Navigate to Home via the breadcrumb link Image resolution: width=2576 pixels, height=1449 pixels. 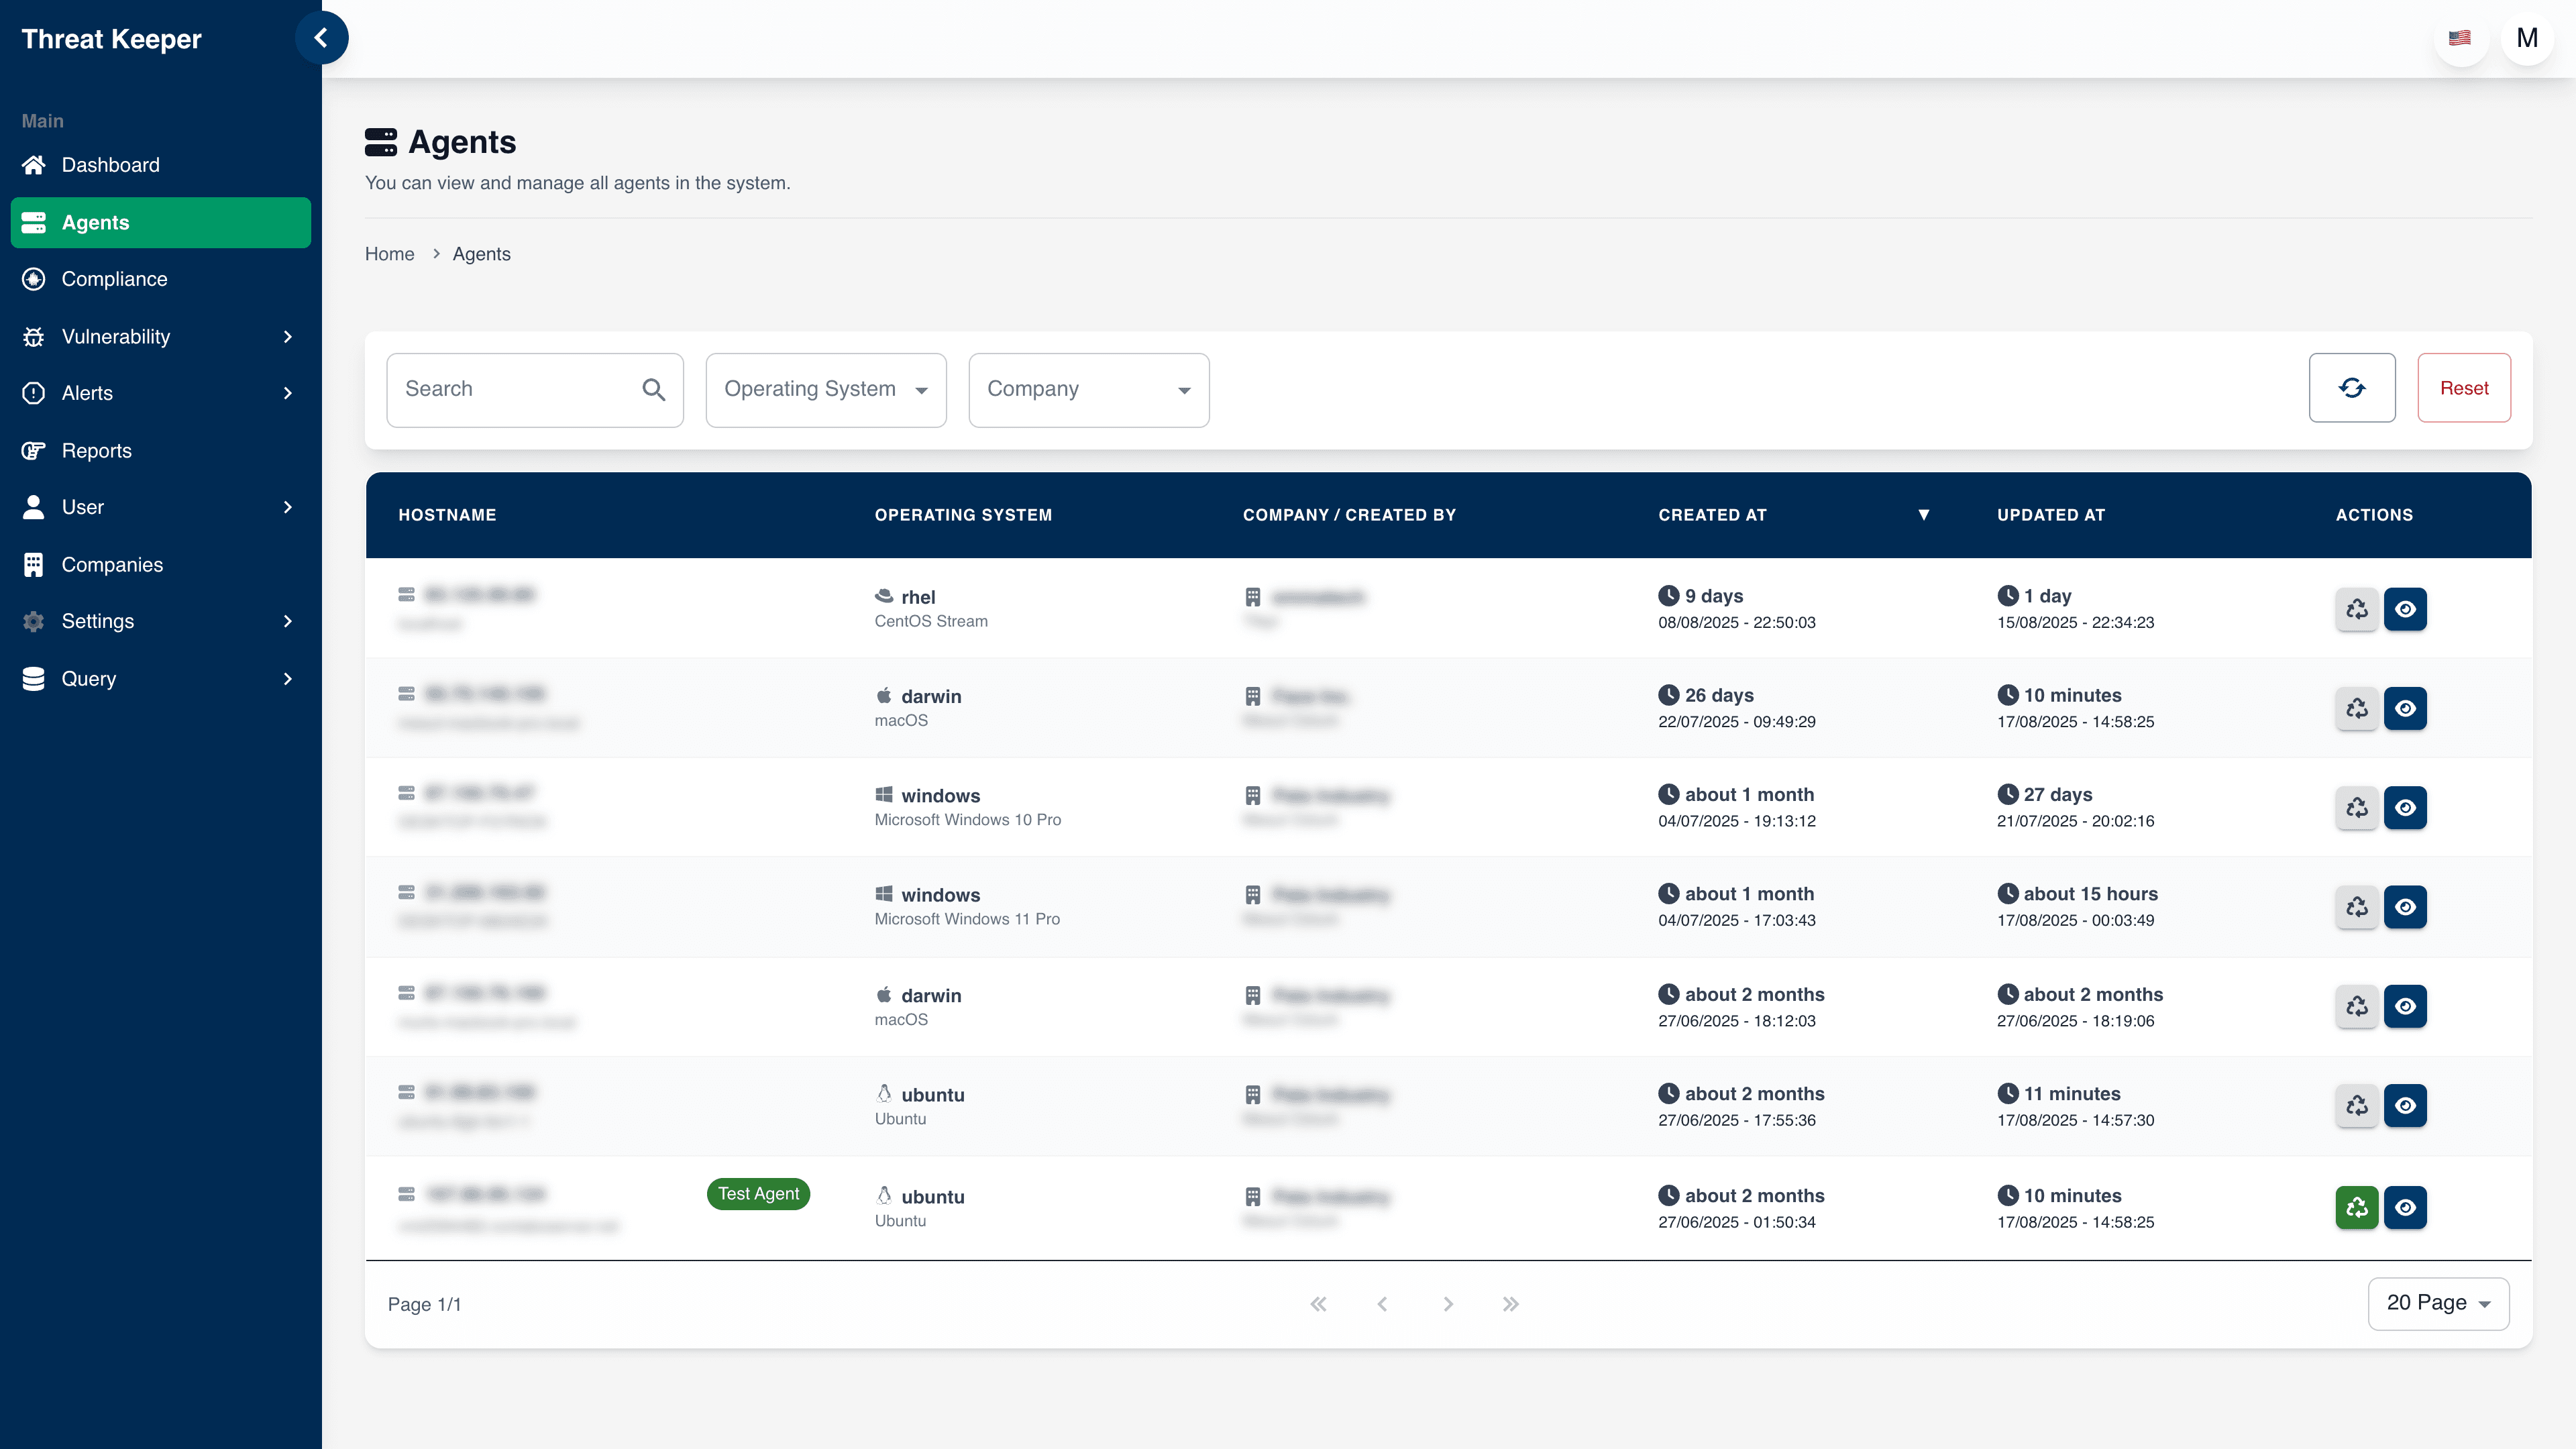pos(389,254)
